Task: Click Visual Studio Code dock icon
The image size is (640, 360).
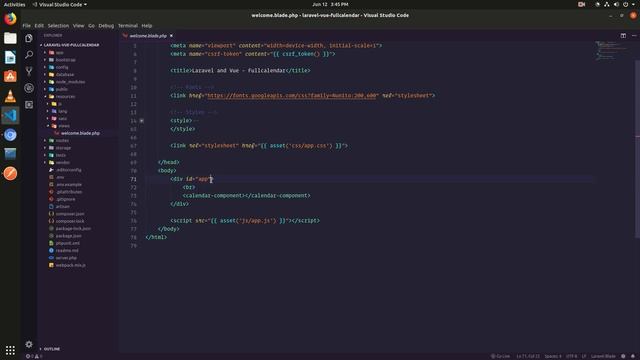Action: pyautogui.click(x=10, y=115)
